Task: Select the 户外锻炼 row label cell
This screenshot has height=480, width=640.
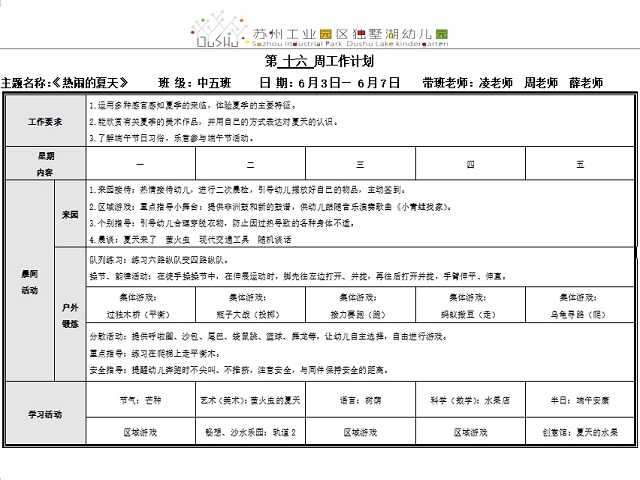Action: 69,316
